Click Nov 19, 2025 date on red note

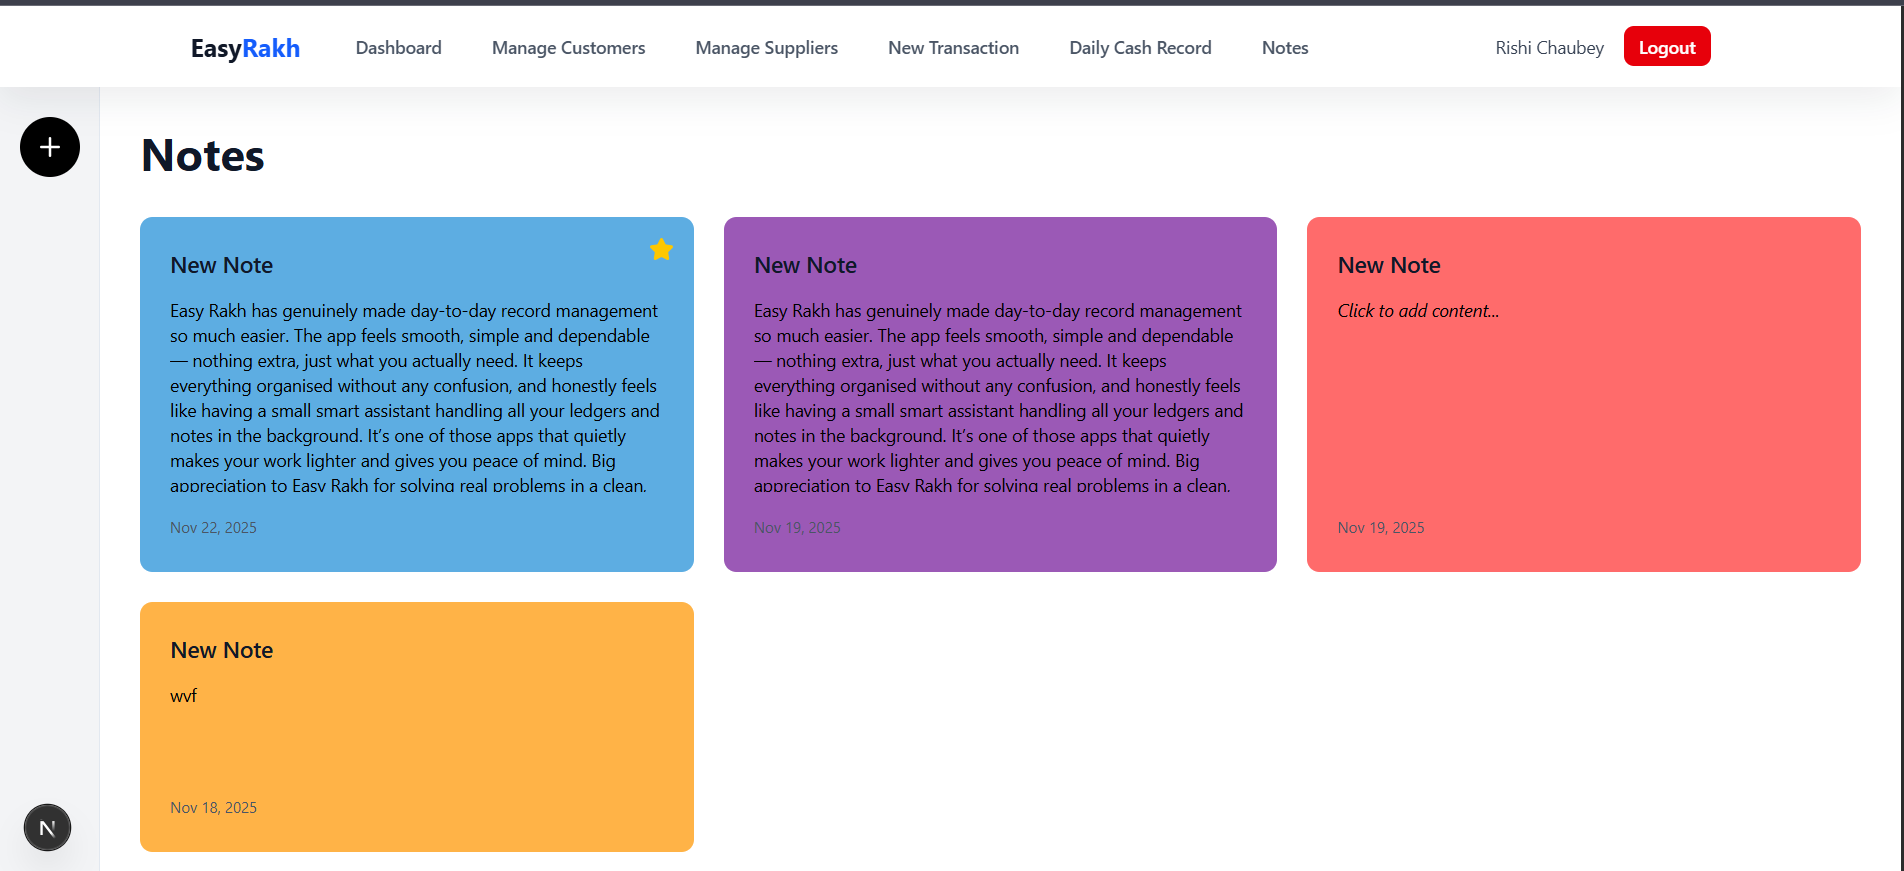click(x=1381, y=528)
